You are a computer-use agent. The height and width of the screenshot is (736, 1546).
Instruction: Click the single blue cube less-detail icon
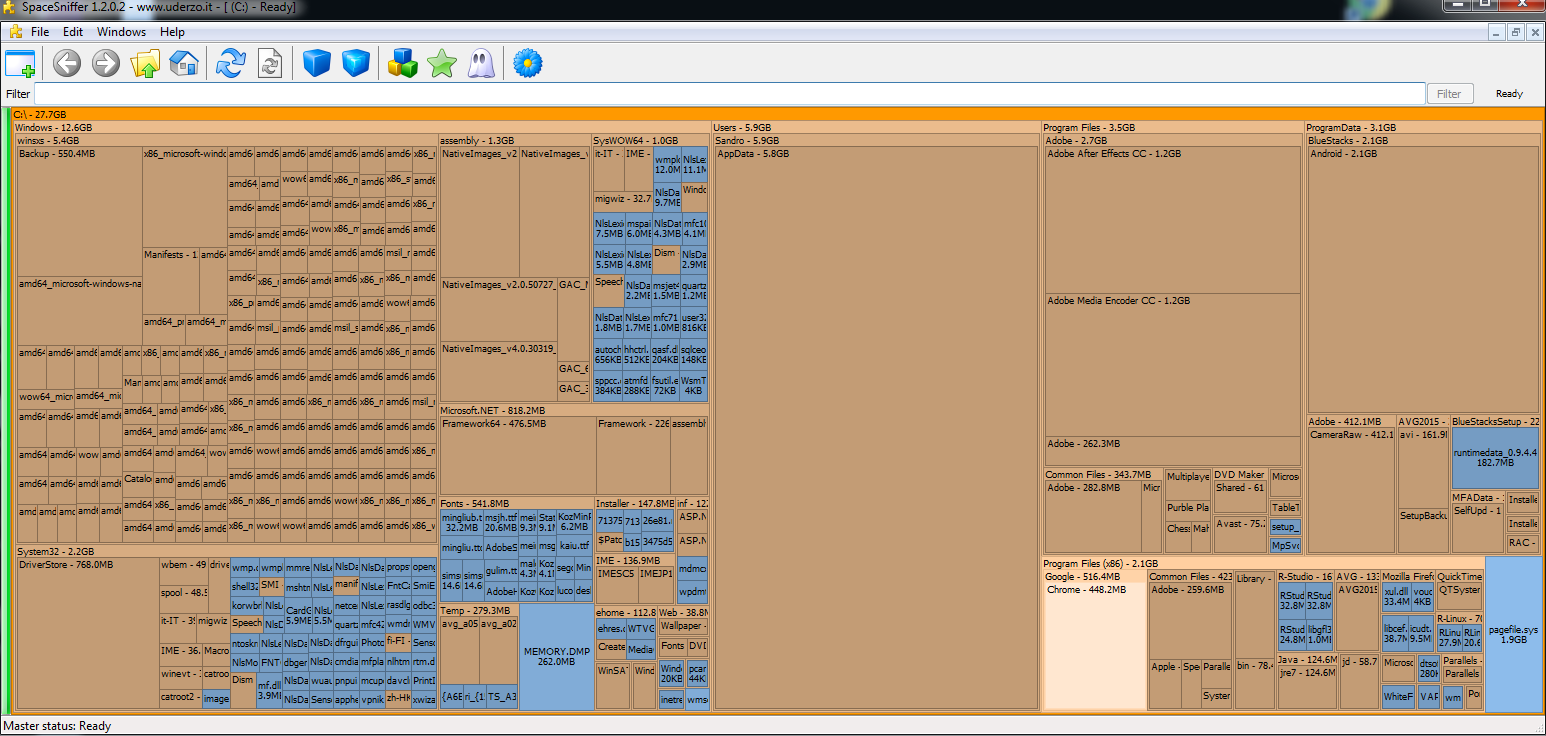317,64
